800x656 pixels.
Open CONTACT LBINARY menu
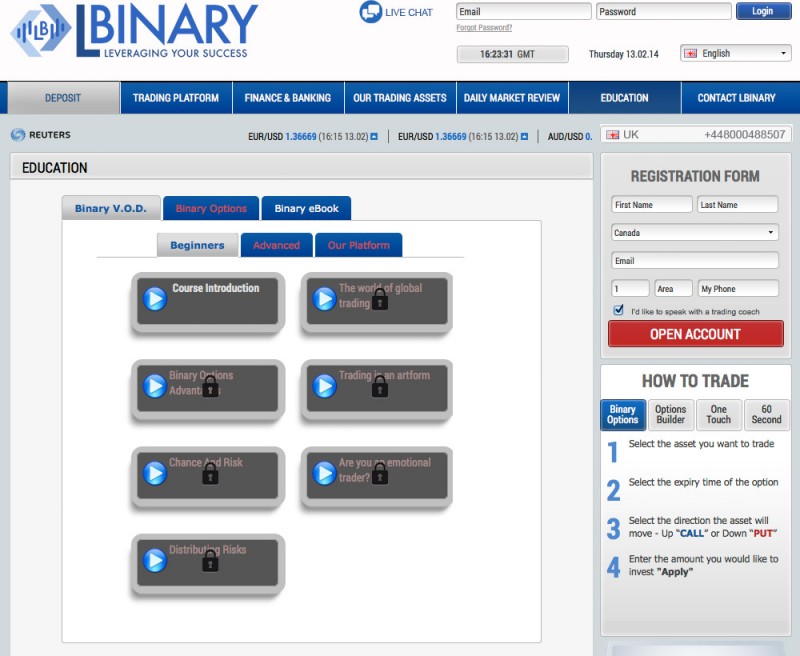pos(737,98)
